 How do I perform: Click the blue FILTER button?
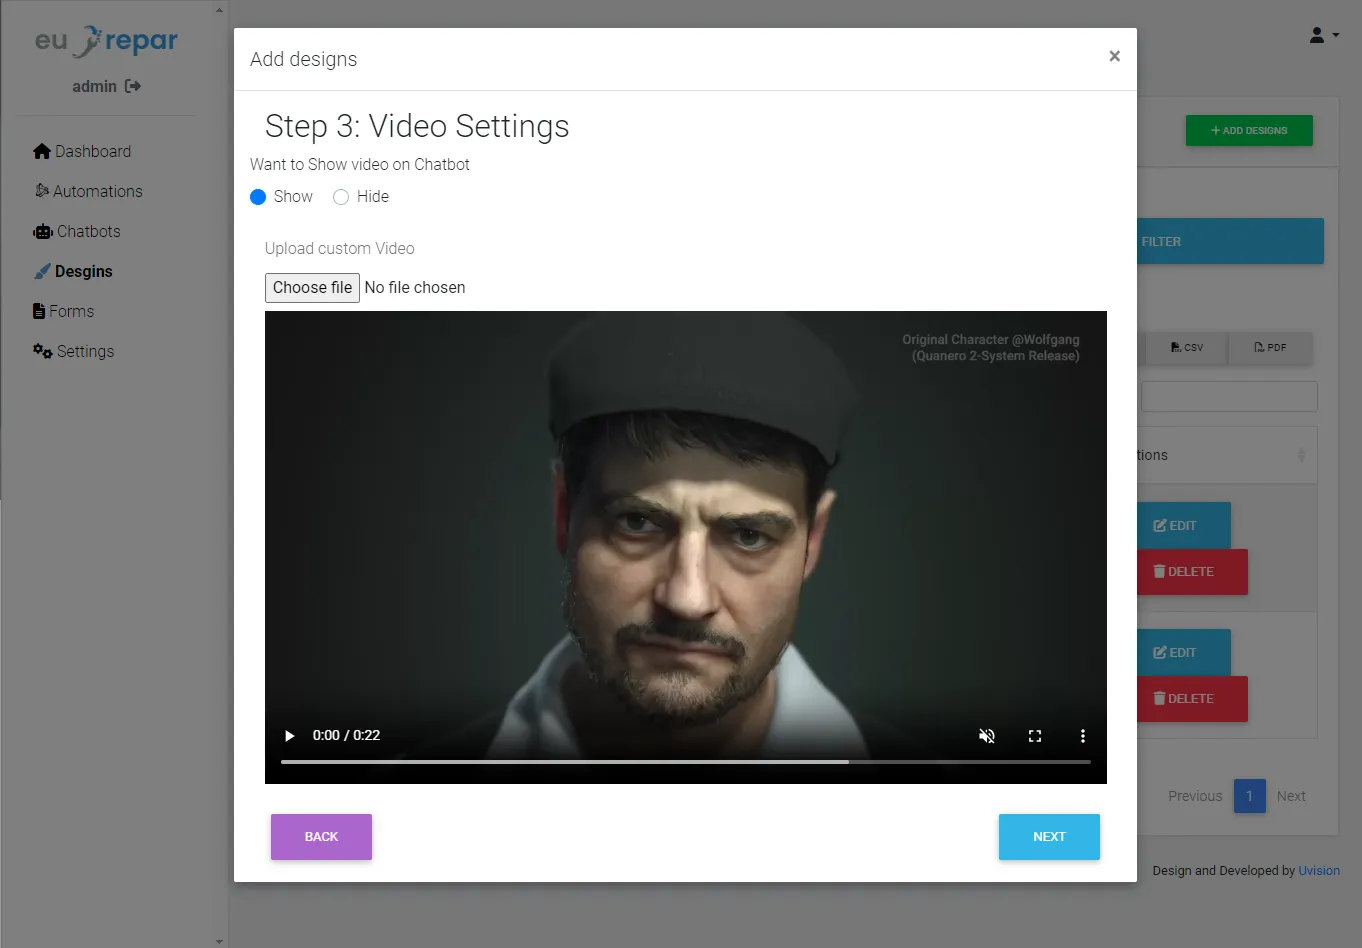coord(1230,241)
